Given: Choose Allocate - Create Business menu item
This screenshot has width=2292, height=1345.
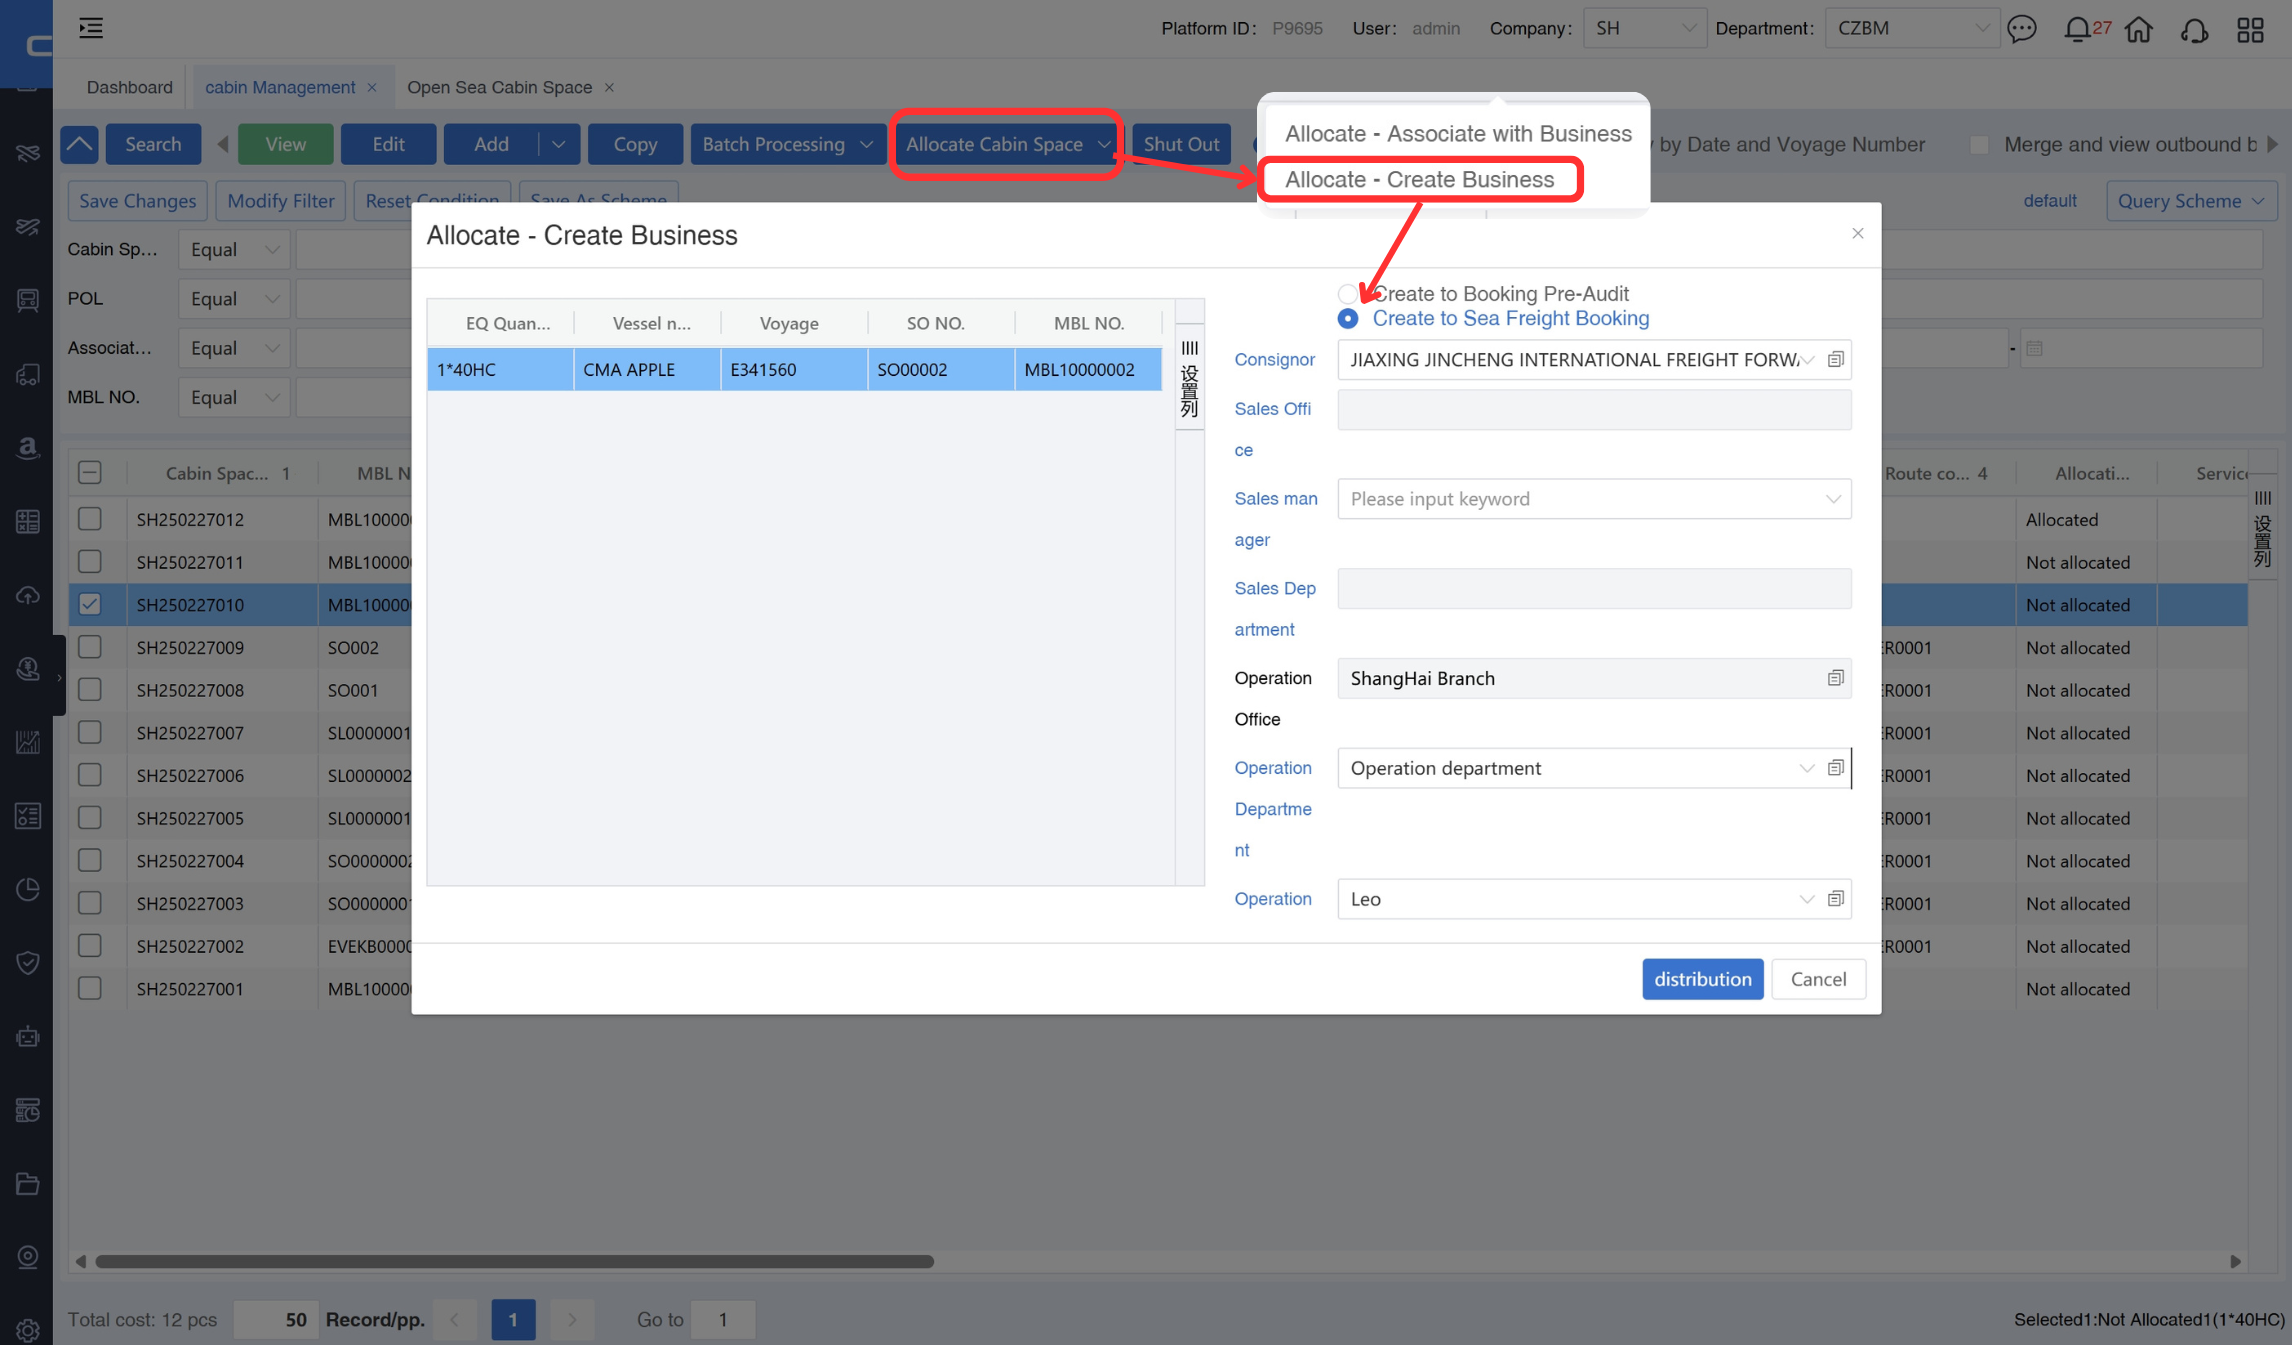Looking at the screenshot, I should coord(1420,180).
